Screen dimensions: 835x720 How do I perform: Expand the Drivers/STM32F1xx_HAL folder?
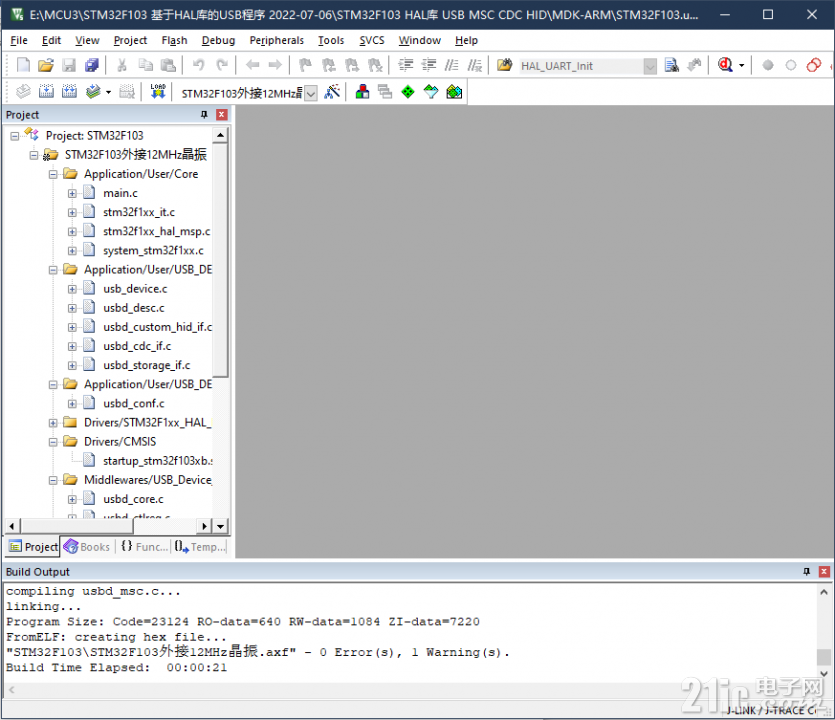coord(53,423)
